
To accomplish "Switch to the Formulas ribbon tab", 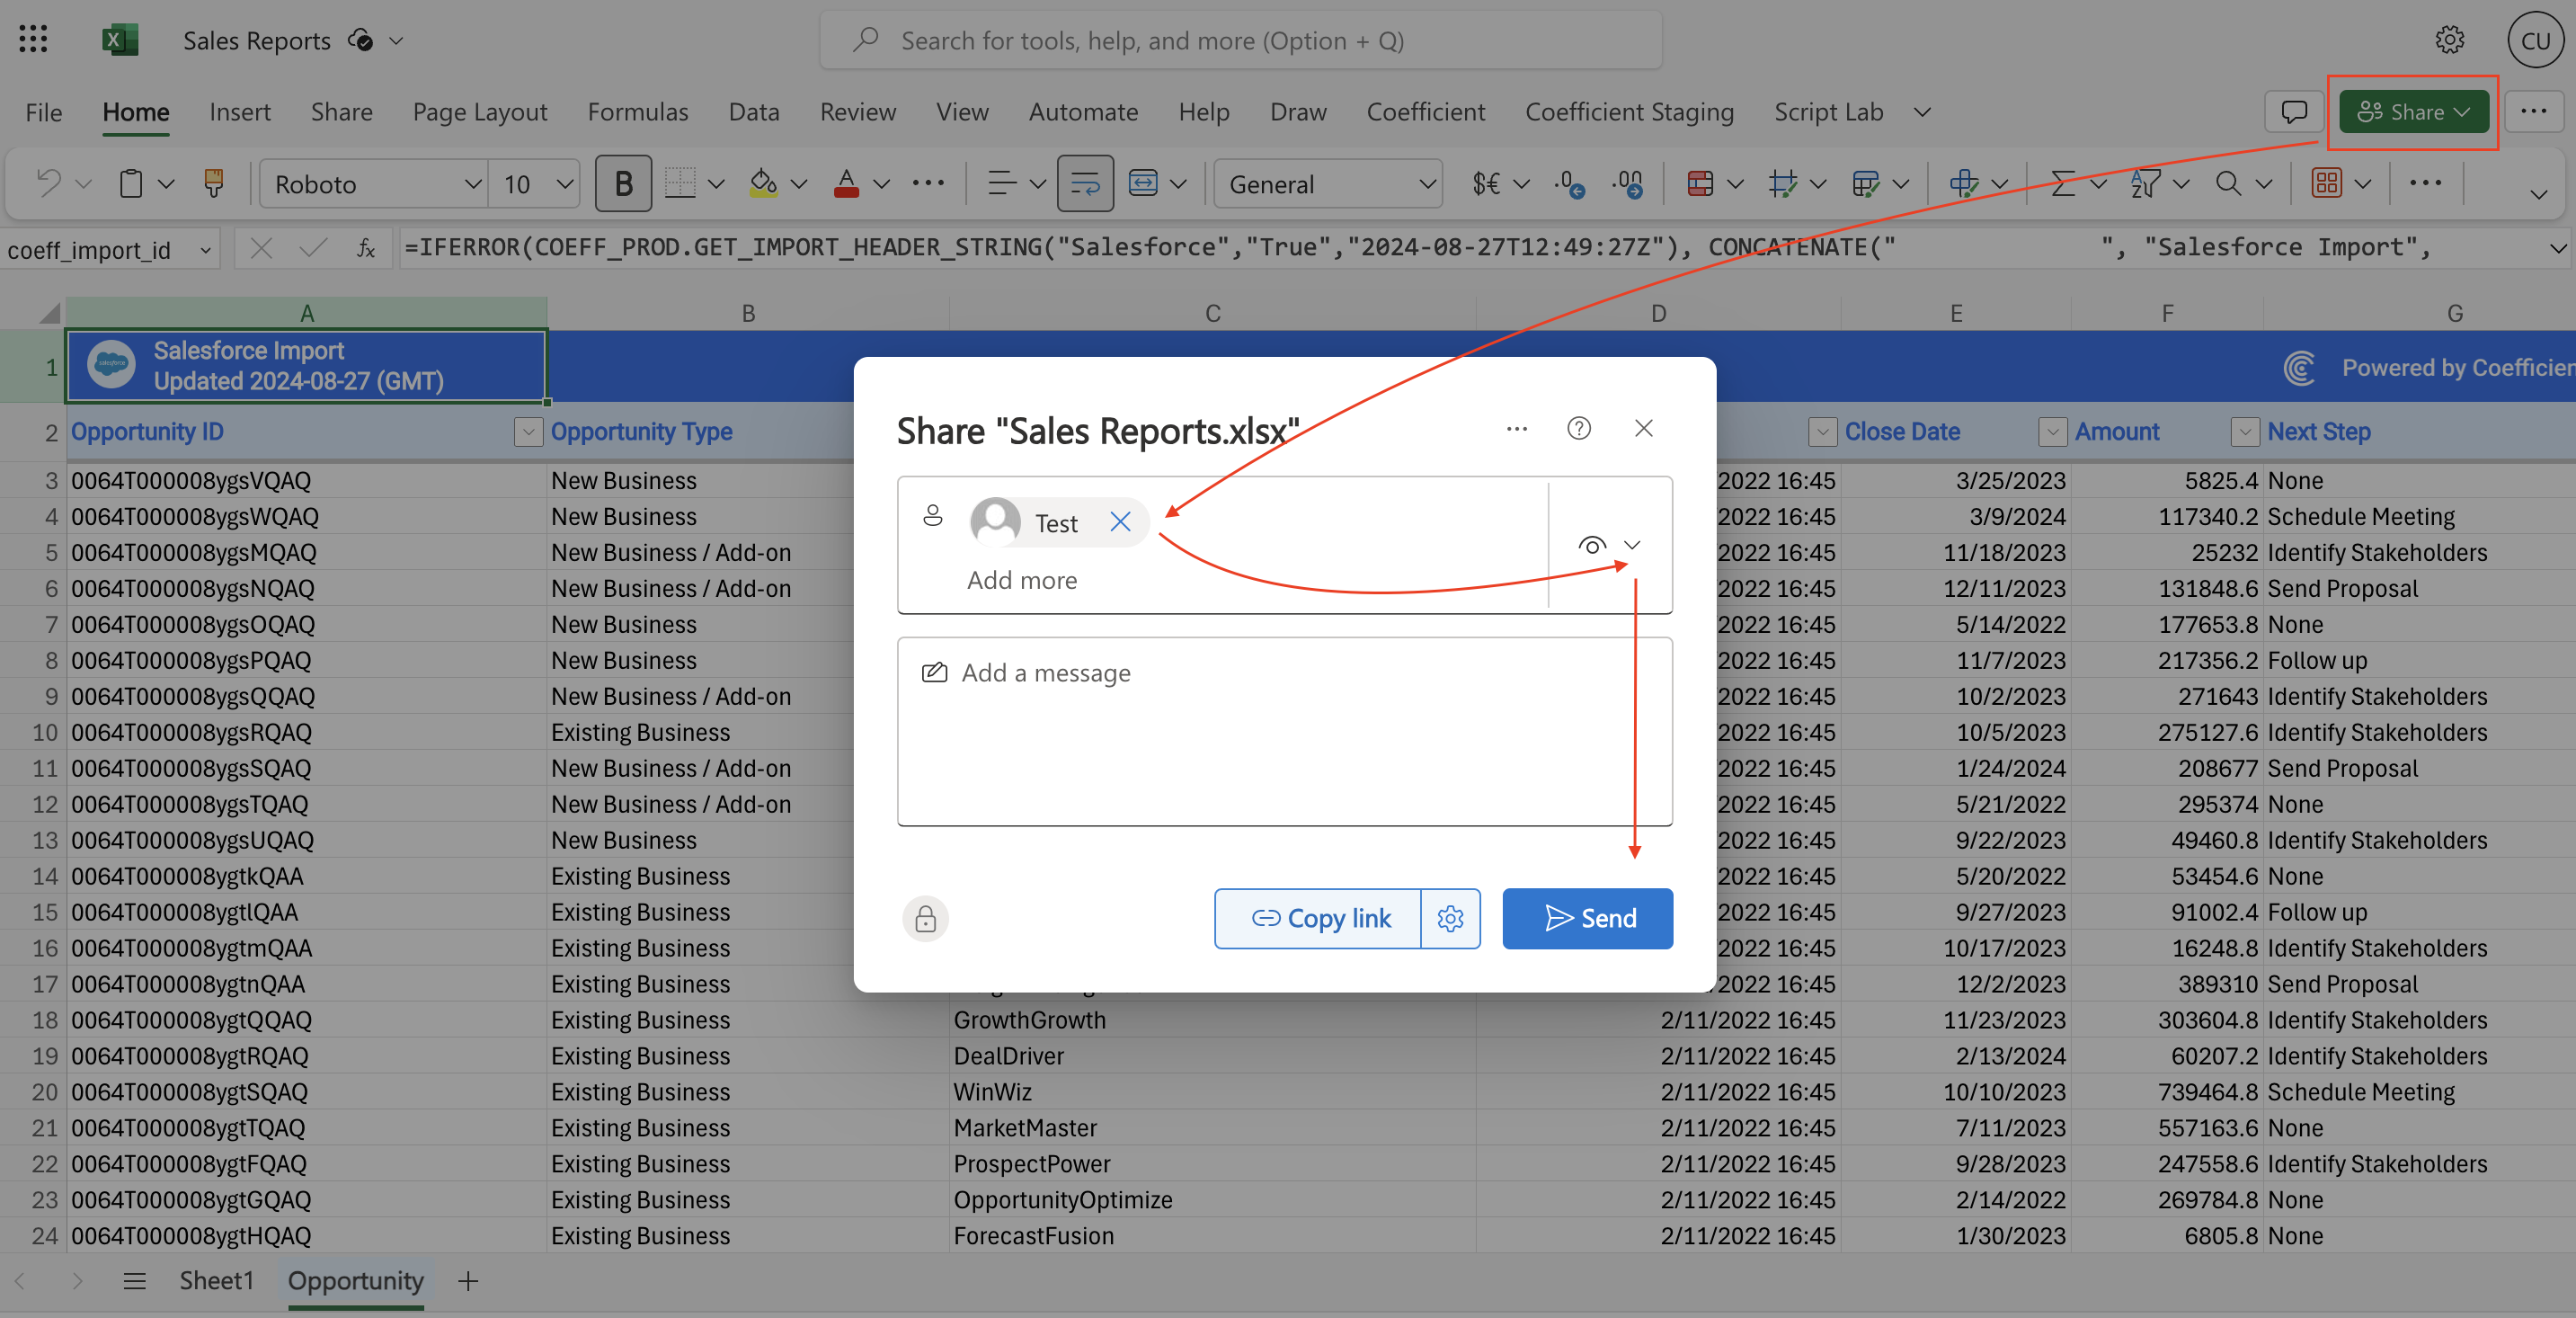I will [x=637, y=112].
